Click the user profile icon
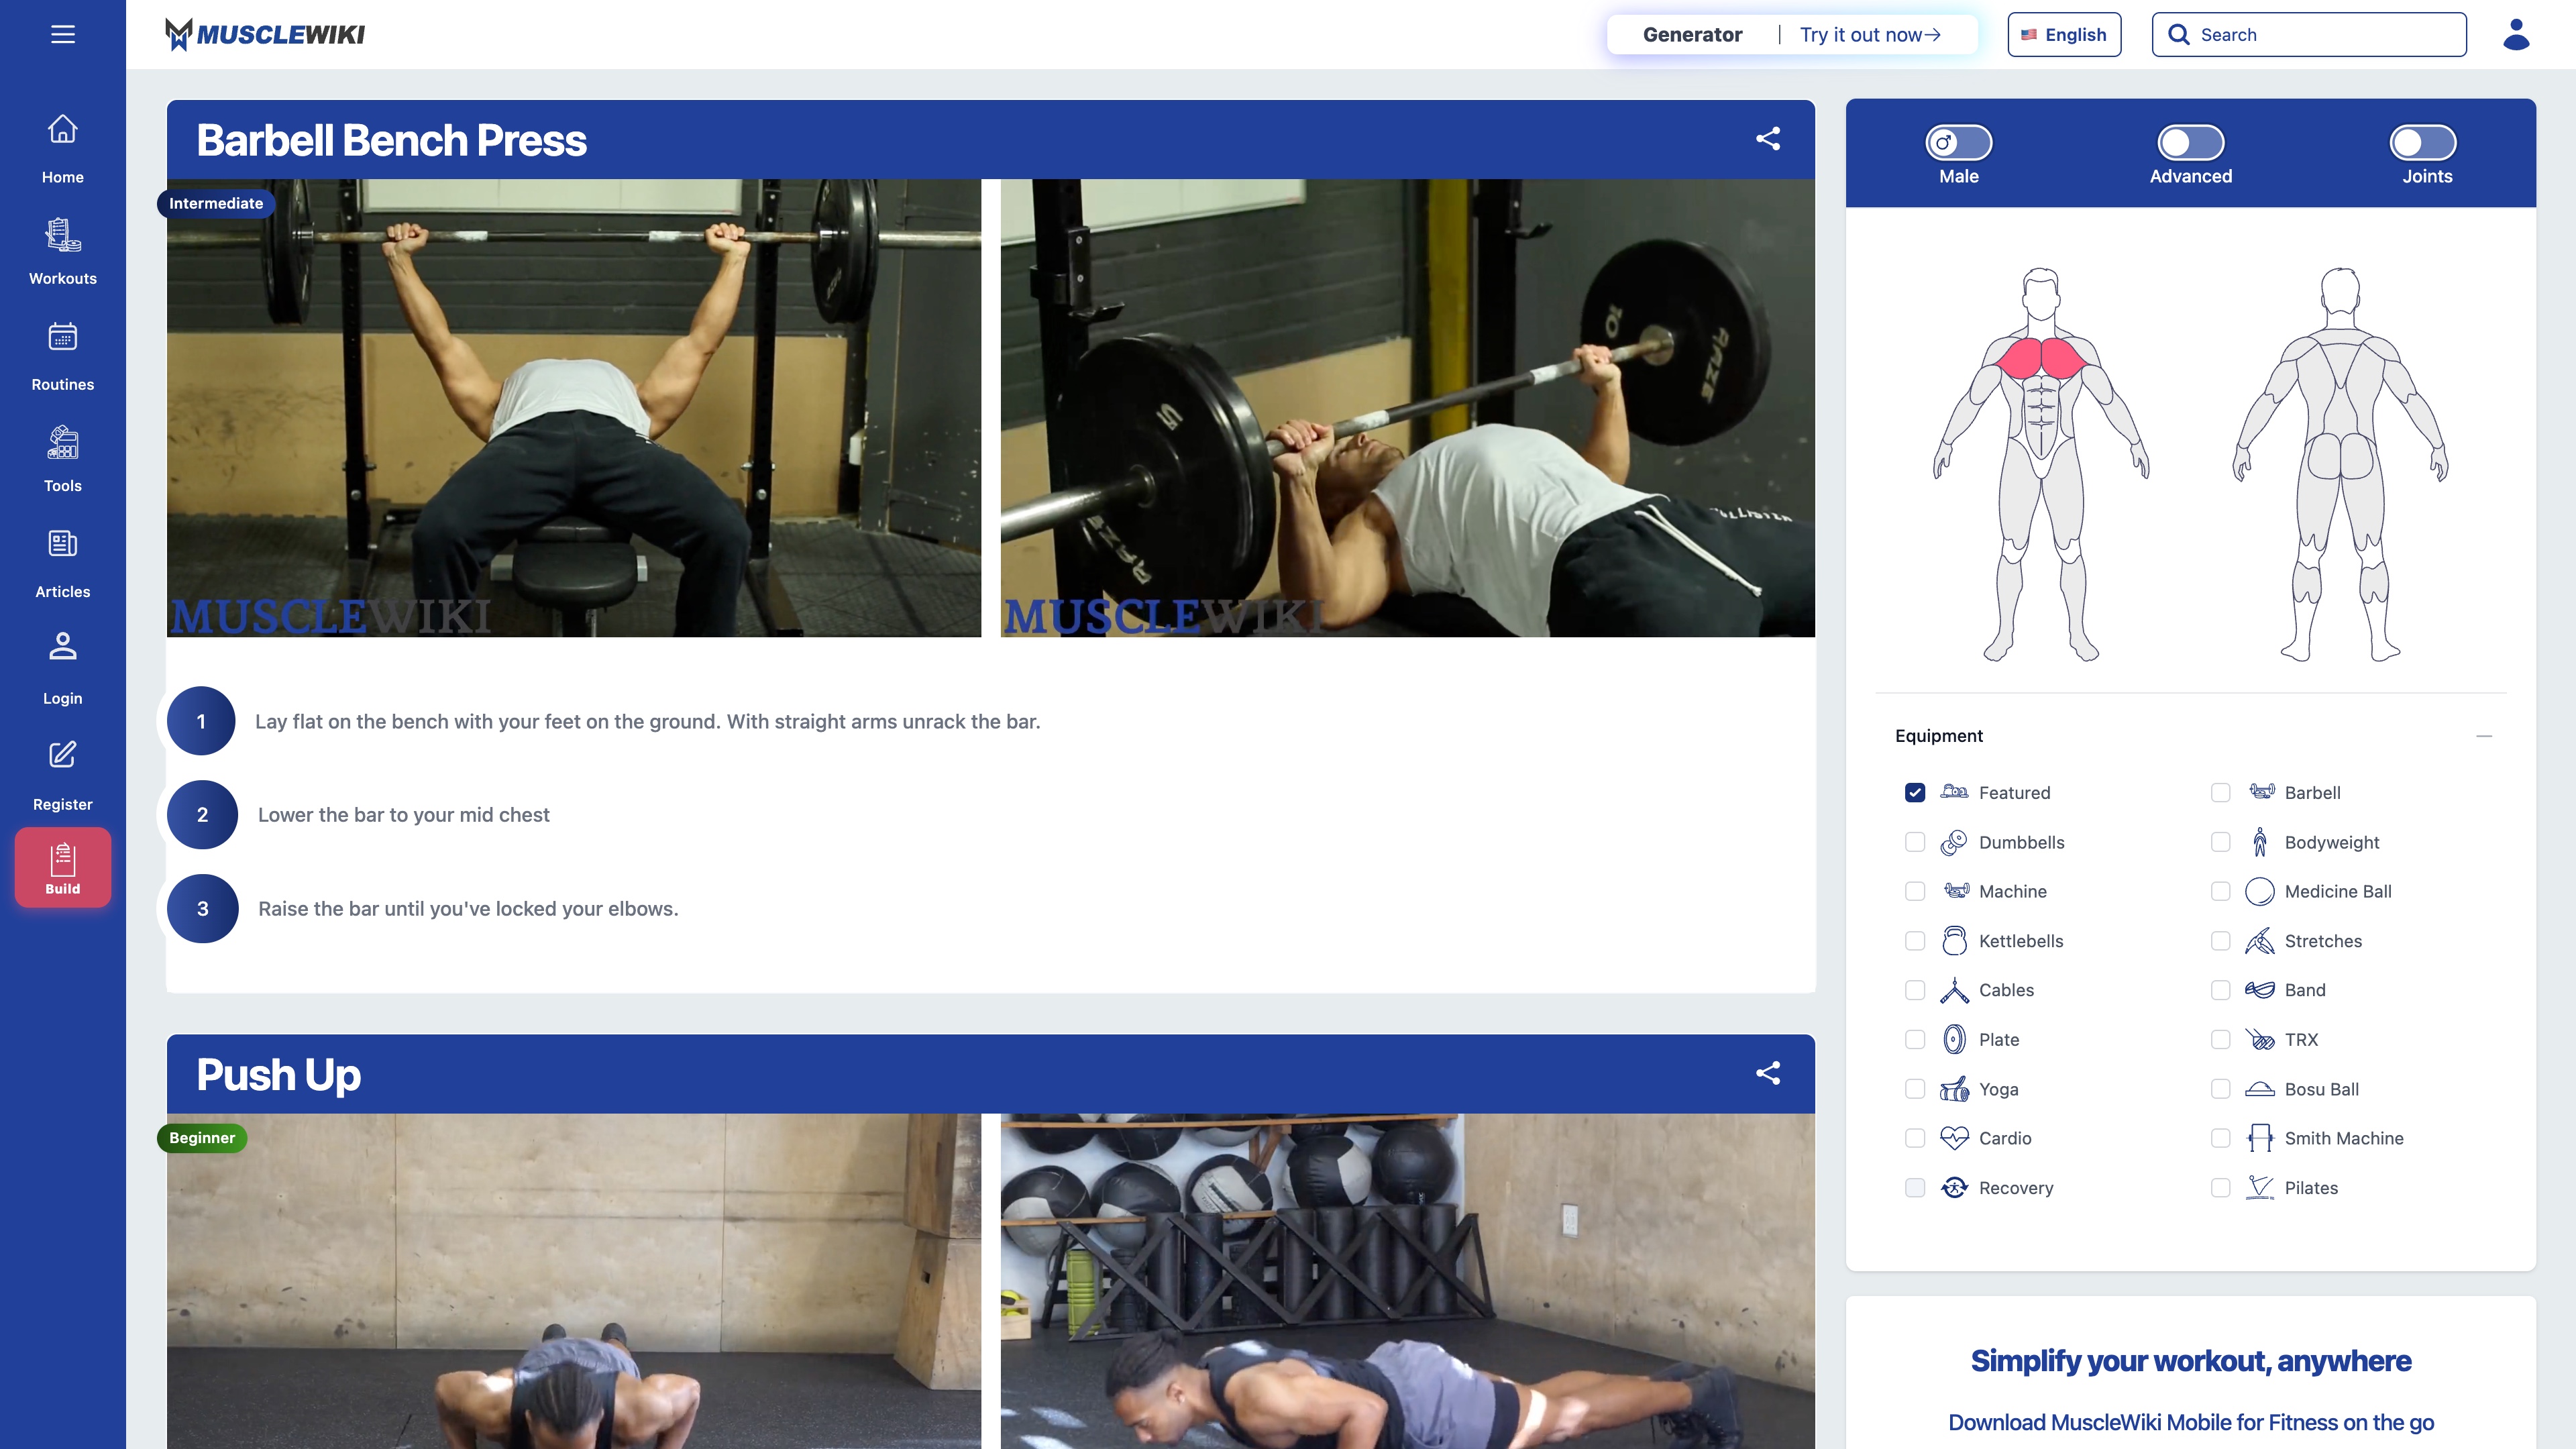This screenshot has width=2576, height=1449. click(2516, 34)
